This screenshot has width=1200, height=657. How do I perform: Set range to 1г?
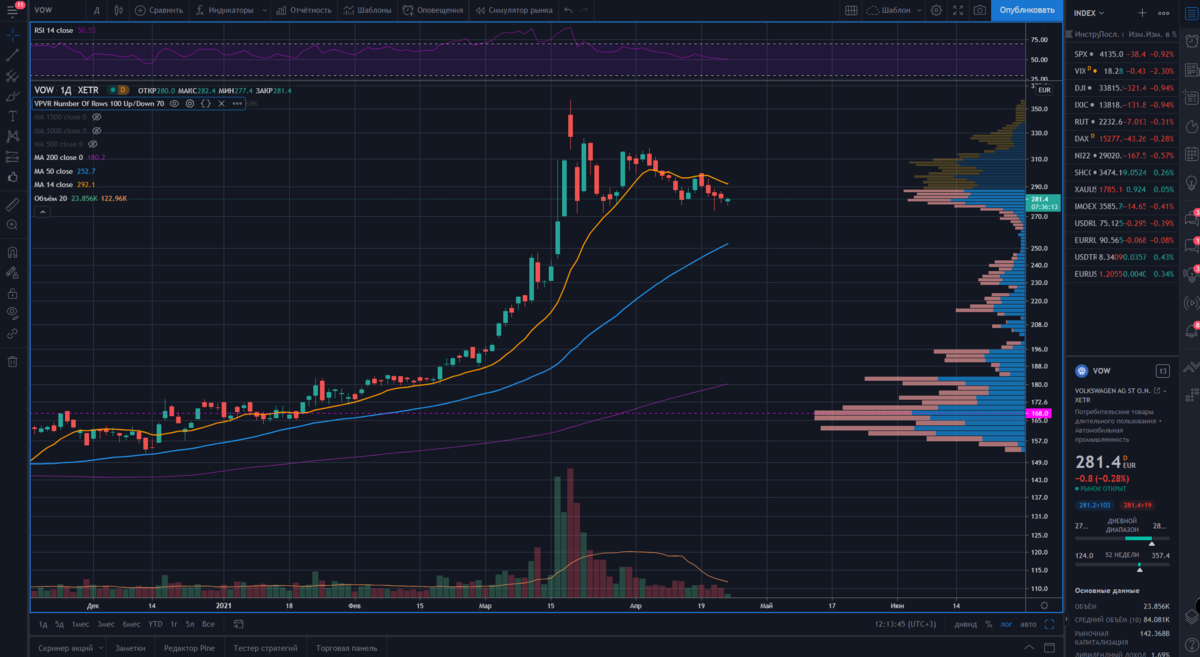(x=174, y=624)
